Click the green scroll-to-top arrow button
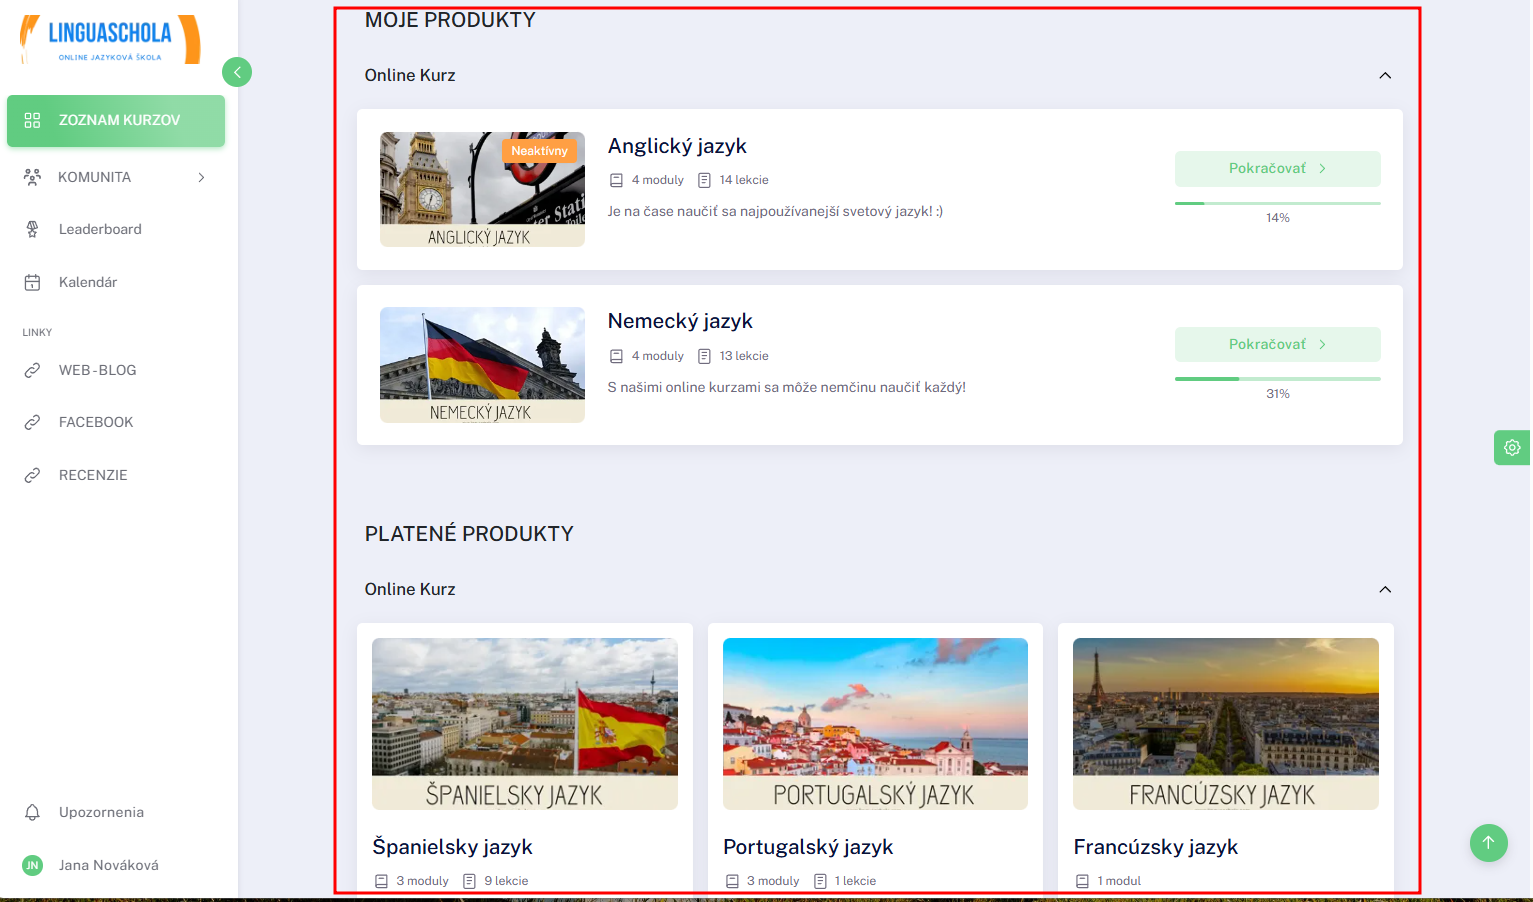1533x902 pixels. [1488, 842]
